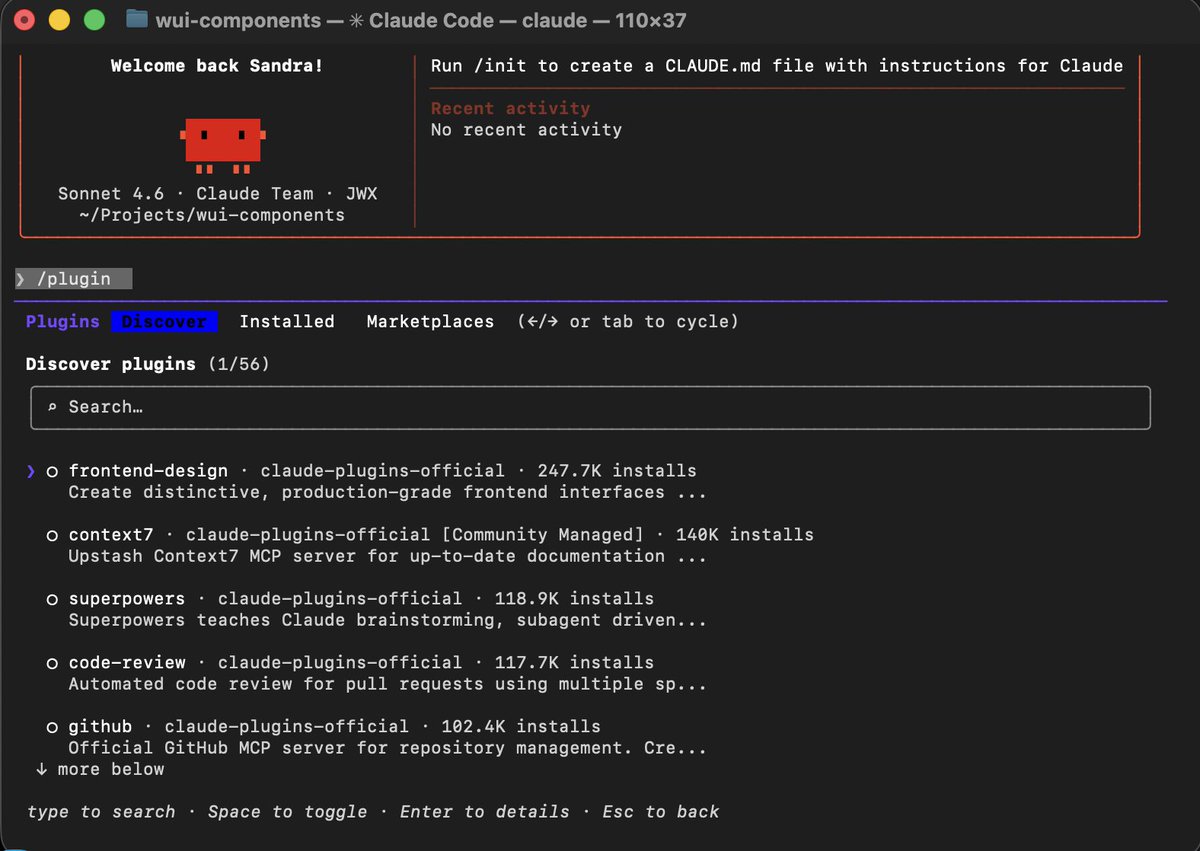
Task: Click 'Welcome back Sandra!' greeting
Action: pyautogui.click(x=217, y=66)
